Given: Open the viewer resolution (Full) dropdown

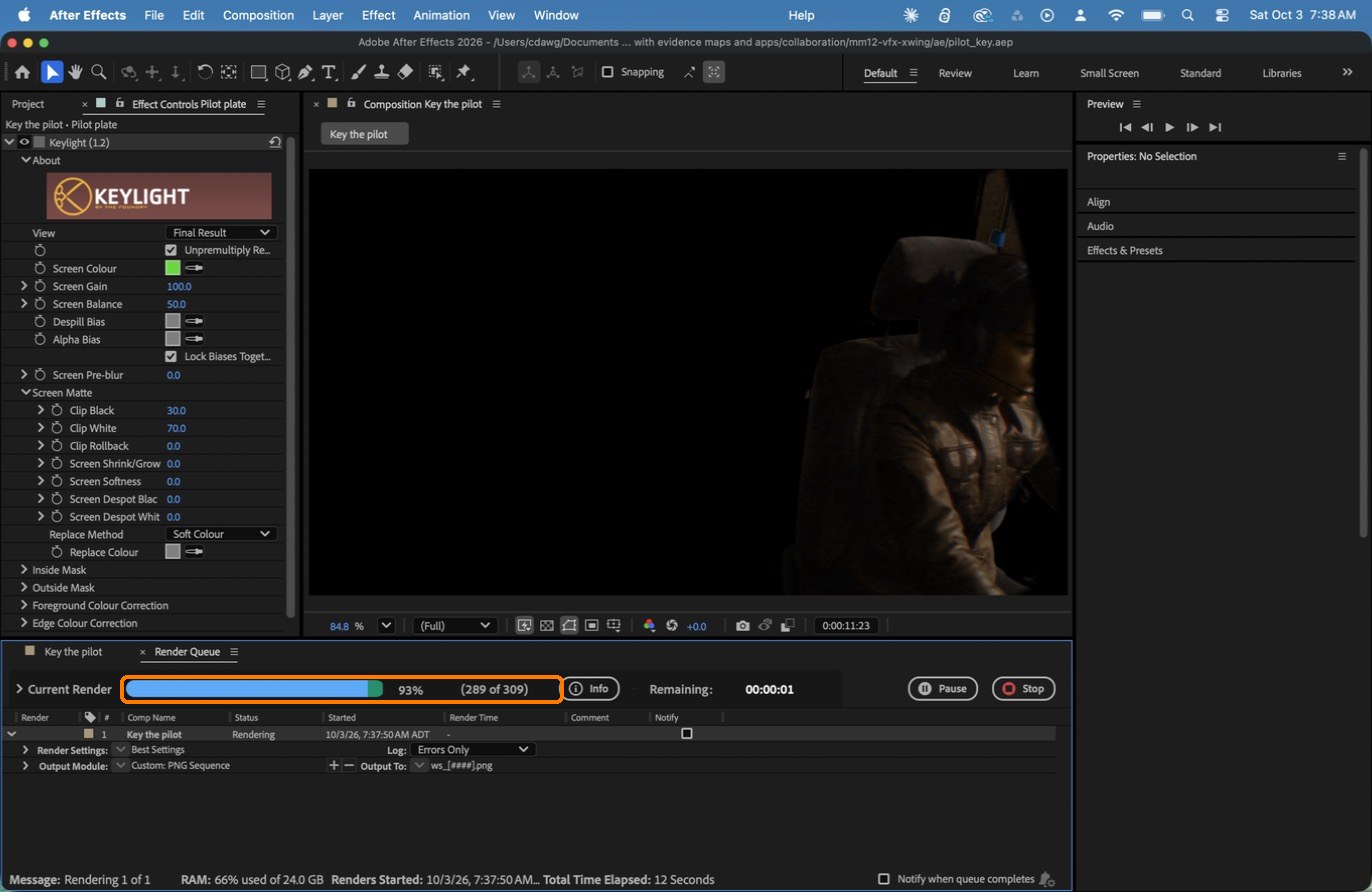Looking at the screenshot, I should tap(455, 626).
